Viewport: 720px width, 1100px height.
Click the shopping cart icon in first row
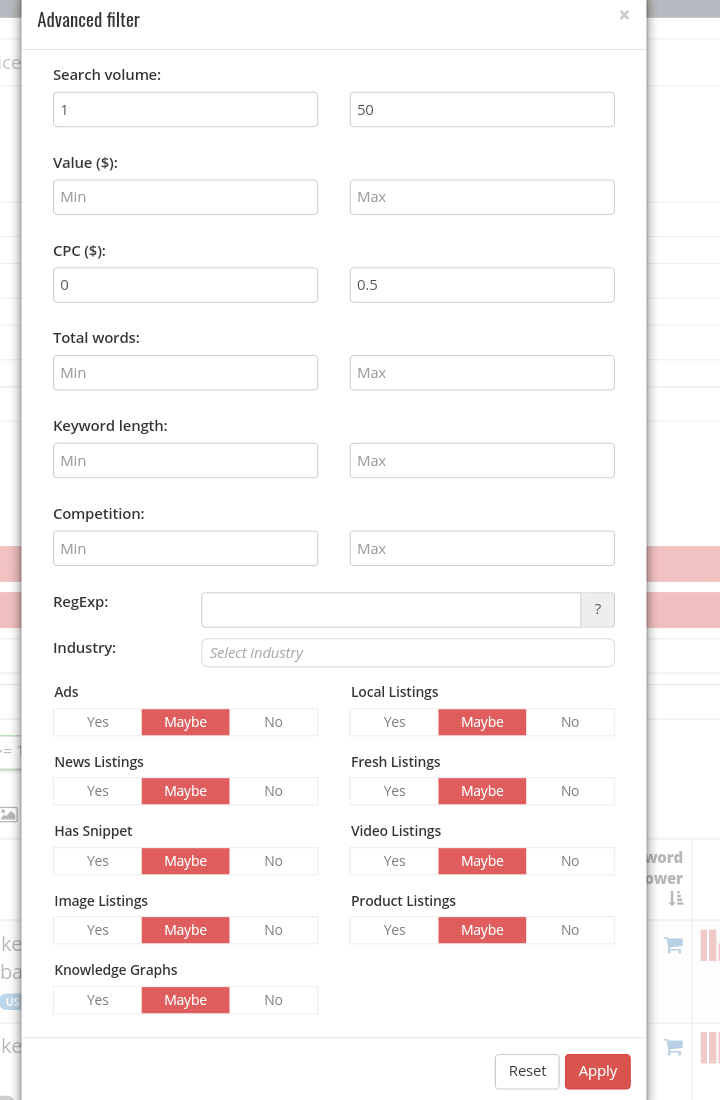674,945
